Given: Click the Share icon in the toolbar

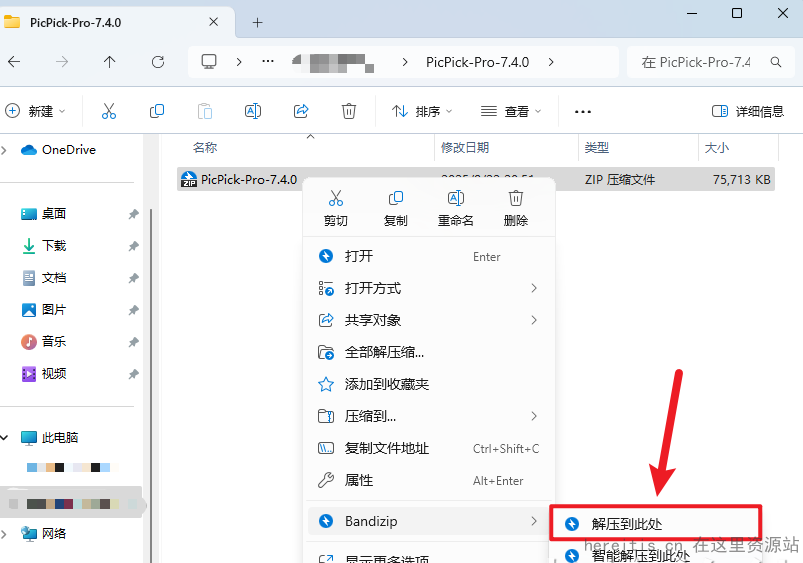Looking at the screenshot, I should point(301,111).
